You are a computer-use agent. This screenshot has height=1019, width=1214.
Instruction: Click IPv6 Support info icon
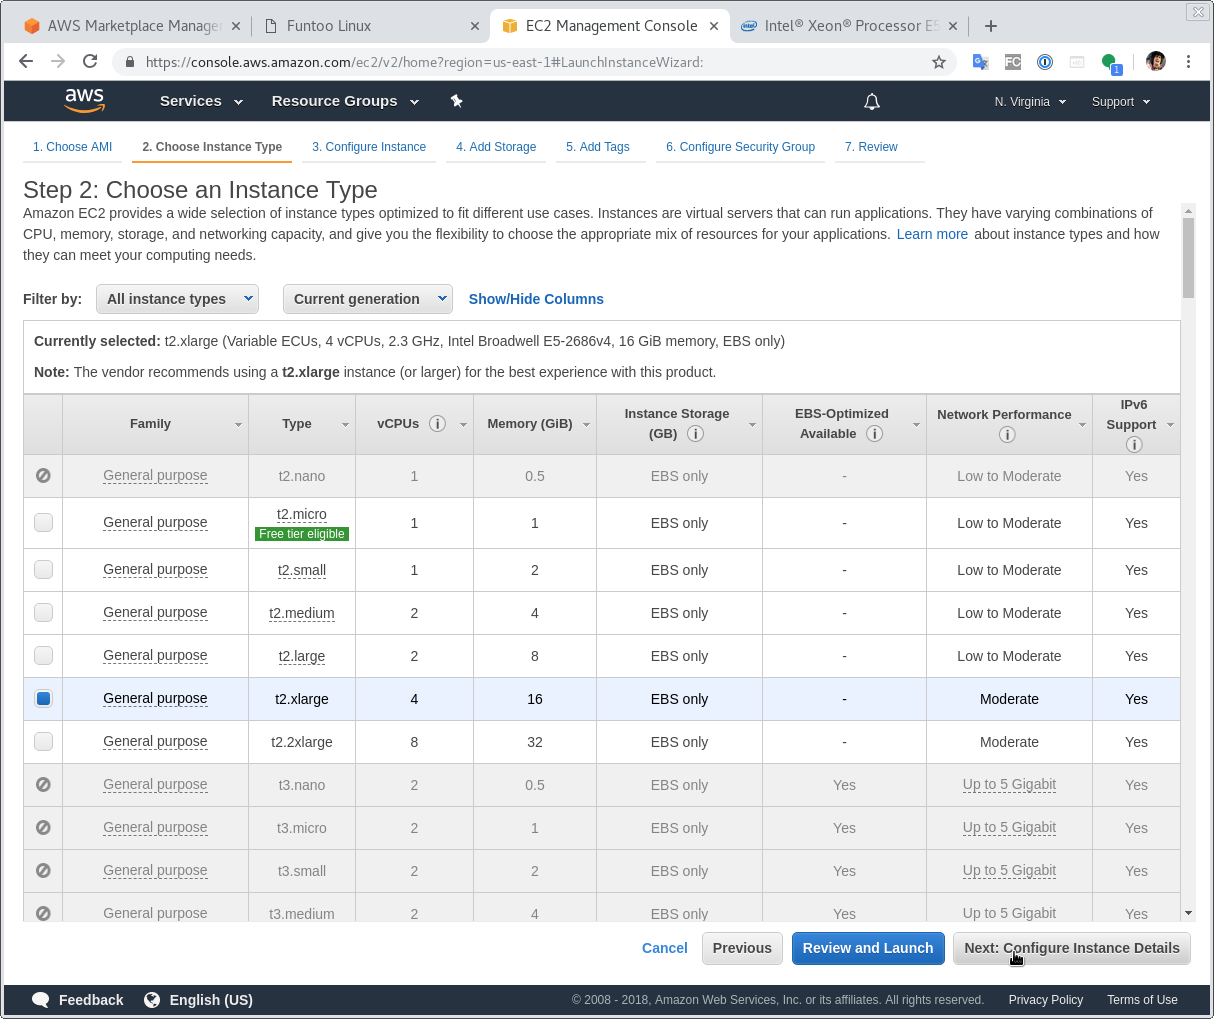1134,445
